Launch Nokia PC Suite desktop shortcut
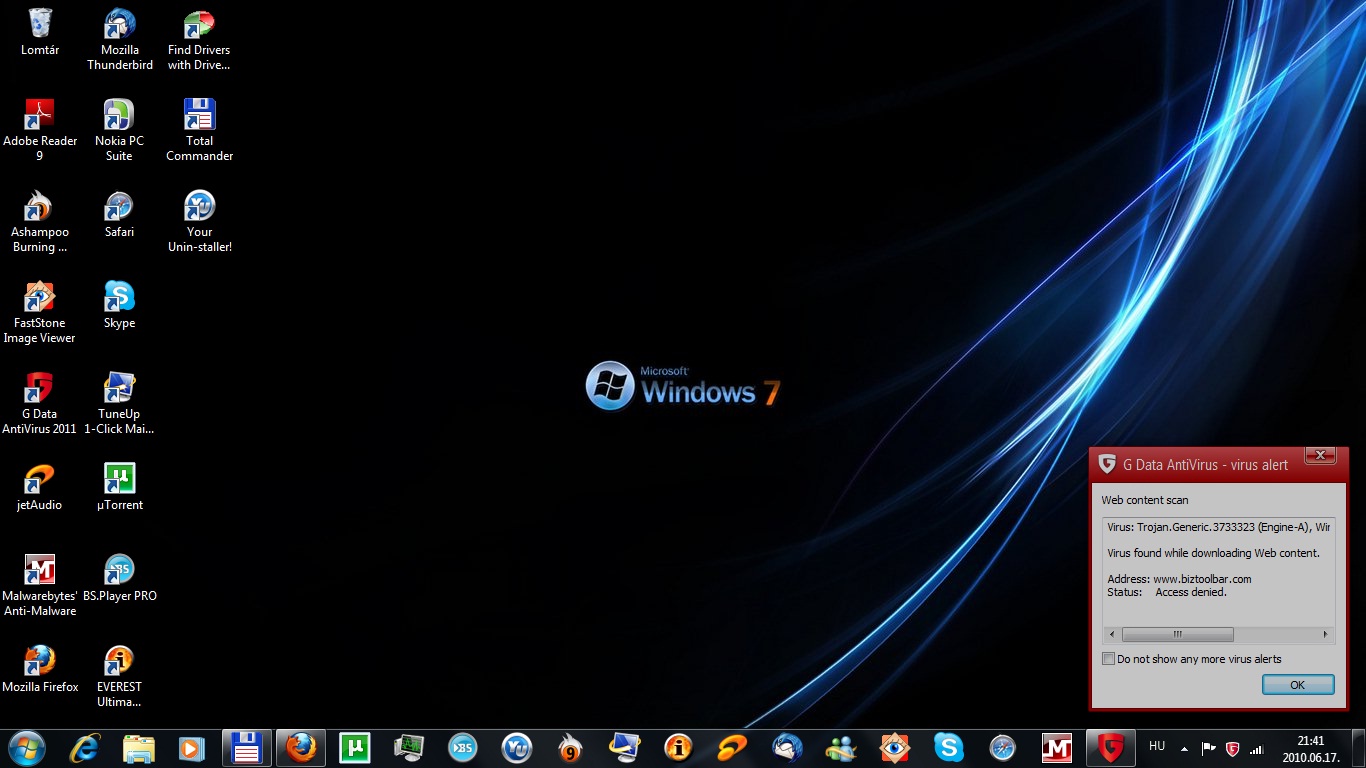Image resolution: width=1366 pixels, height=768 pixels. click(x=120, y=130)
